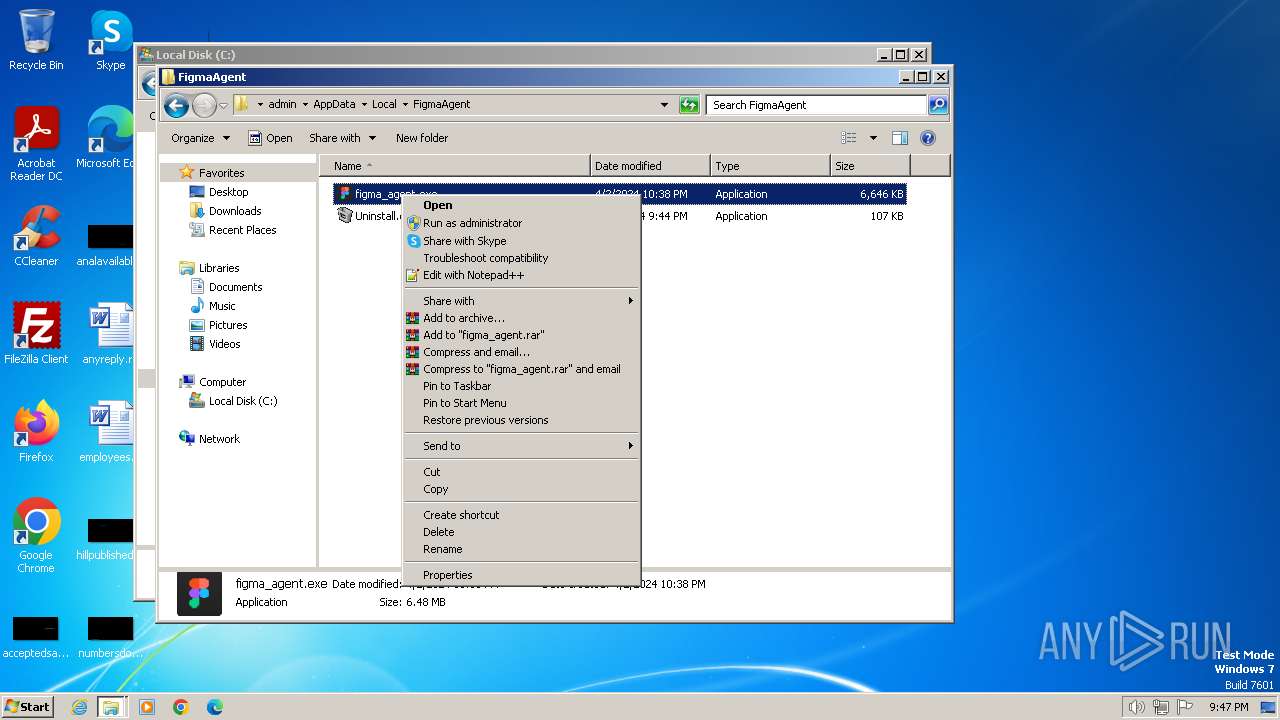Launch Skype from desktop shortcut
This screenshot has height=720, width=1280.
110,40
